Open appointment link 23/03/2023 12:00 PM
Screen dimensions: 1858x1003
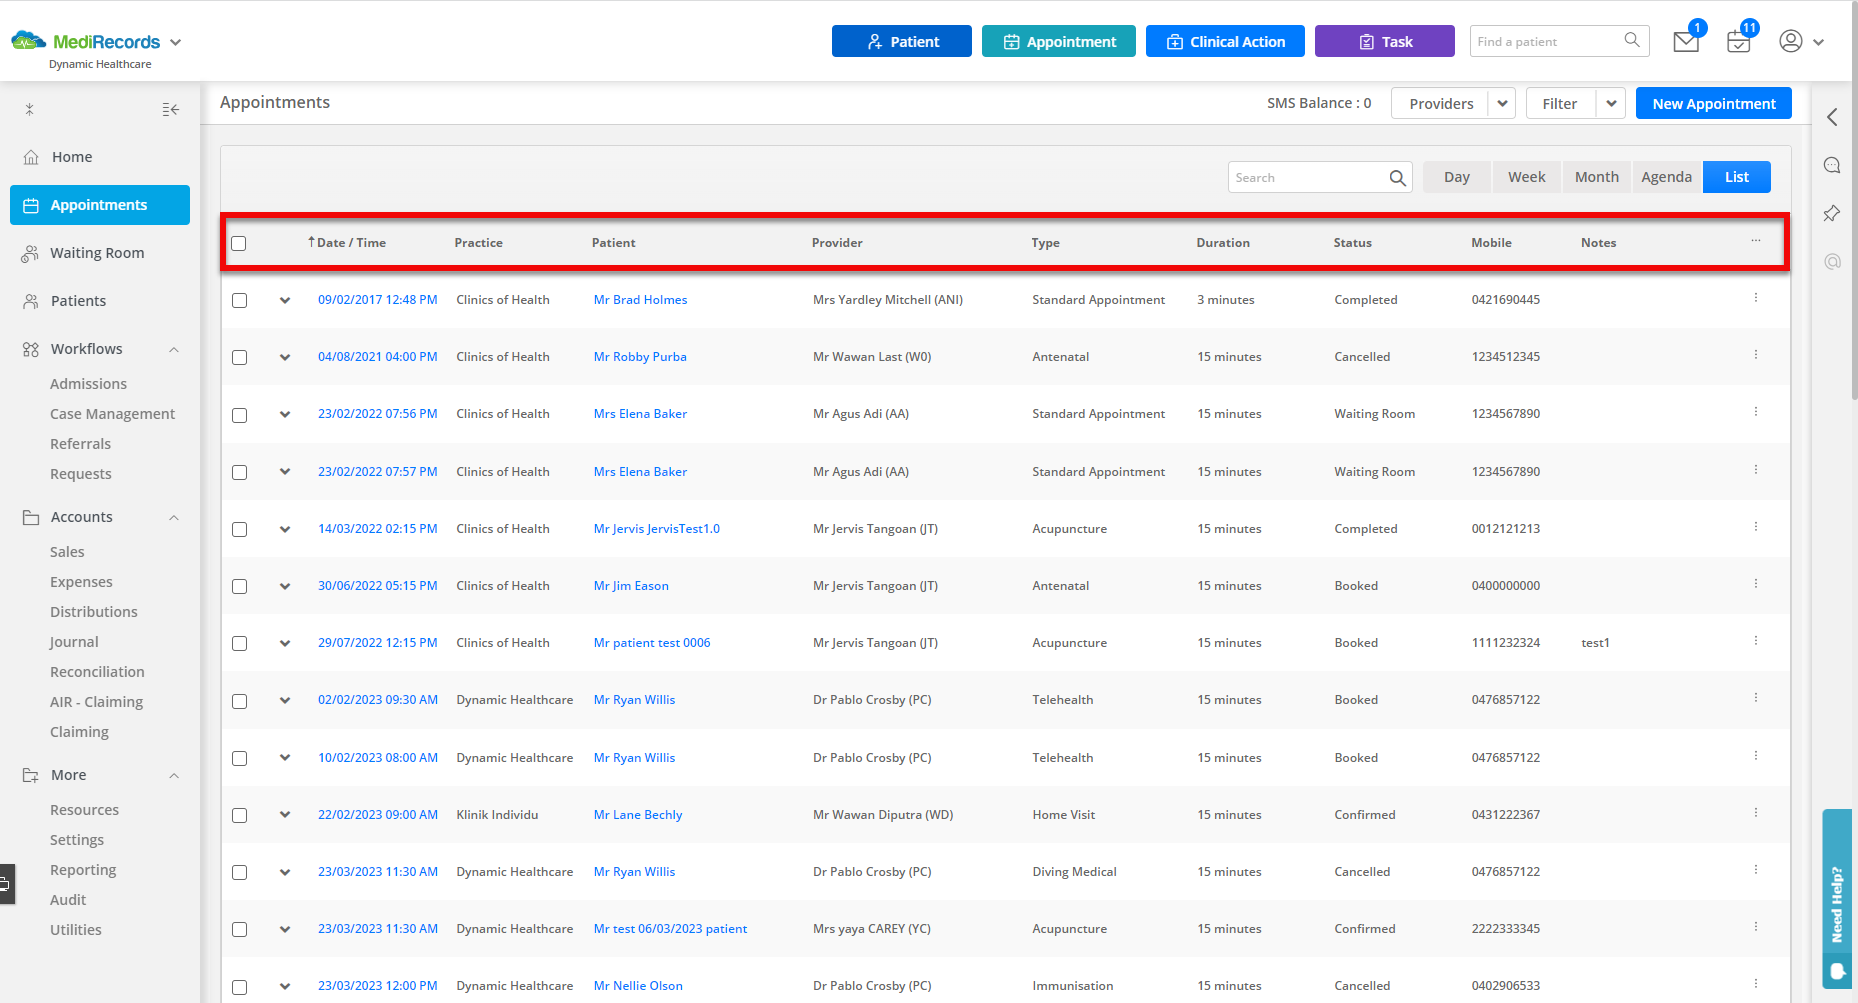pyautogui.click(x=378, y=986)
